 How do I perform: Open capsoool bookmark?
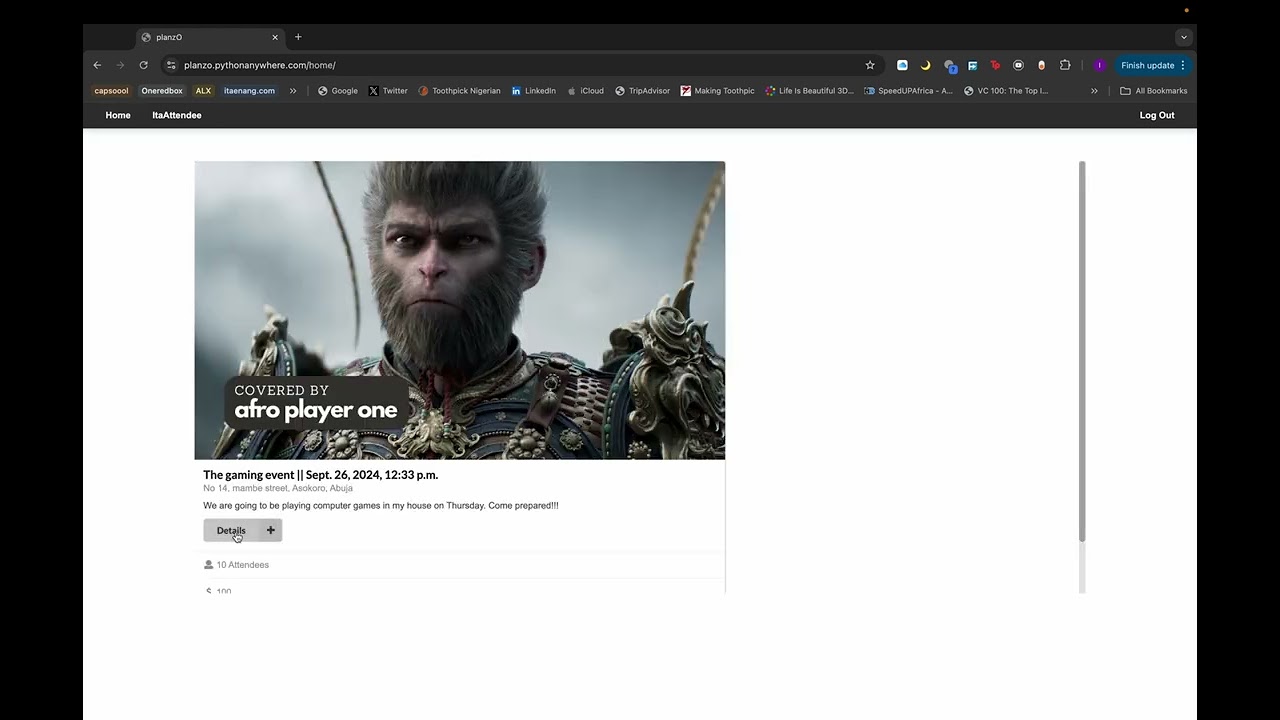[111, 91]
